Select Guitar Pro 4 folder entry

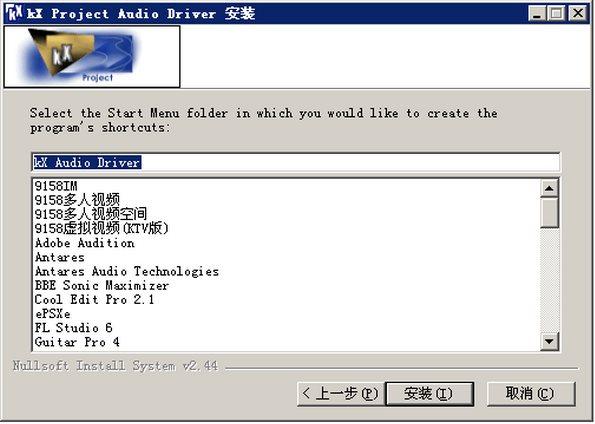click(x=77, y=342)
